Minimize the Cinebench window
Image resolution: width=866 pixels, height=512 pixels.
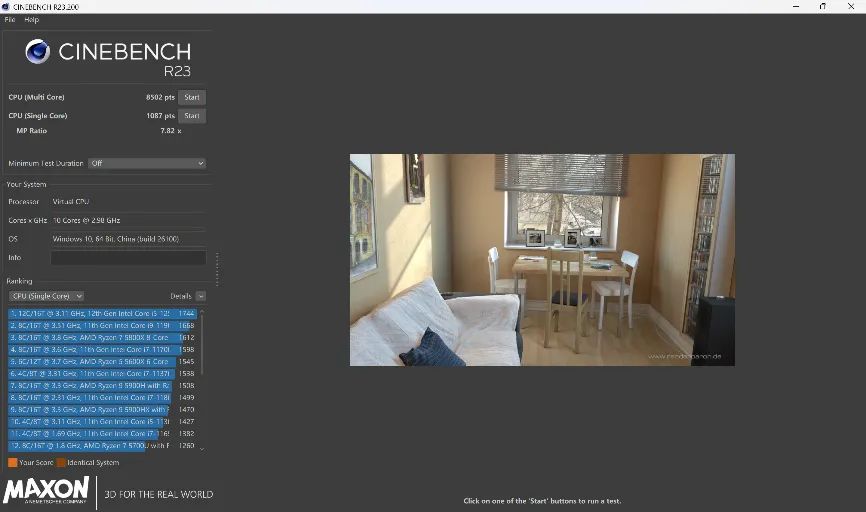pyautogui.click(x=796, y=7)
